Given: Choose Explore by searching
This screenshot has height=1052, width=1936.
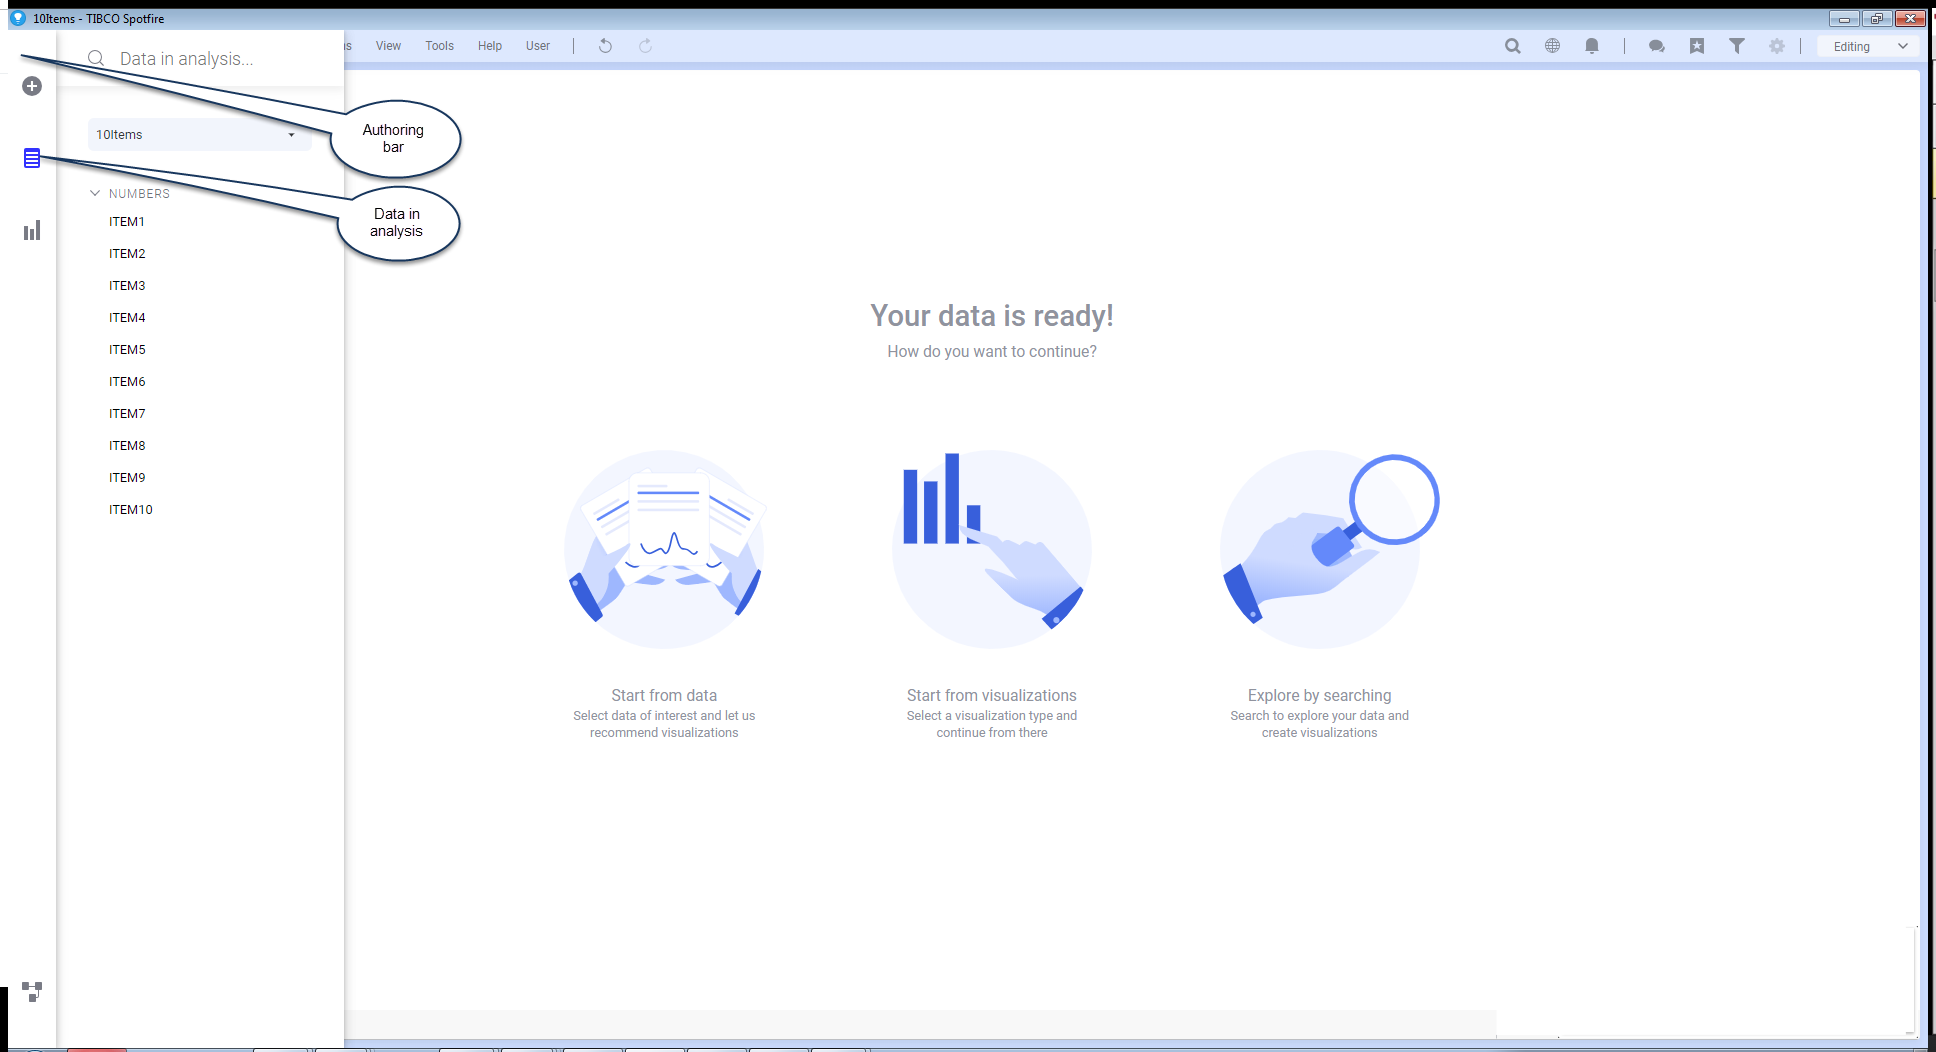Looking at the screenshot, I should 1320,595.
